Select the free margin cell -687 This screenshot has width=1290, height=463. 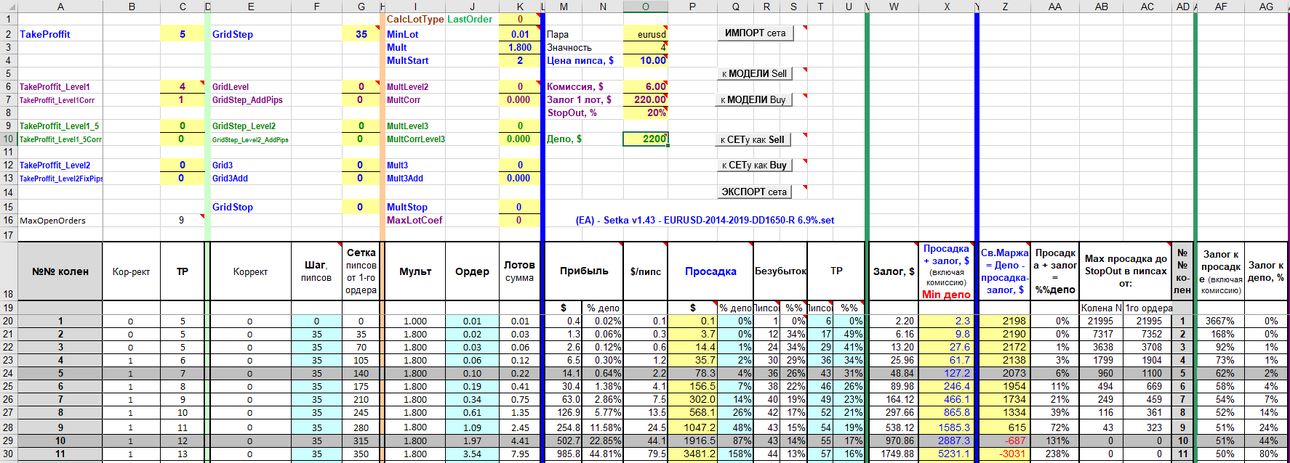(1005, 439)
